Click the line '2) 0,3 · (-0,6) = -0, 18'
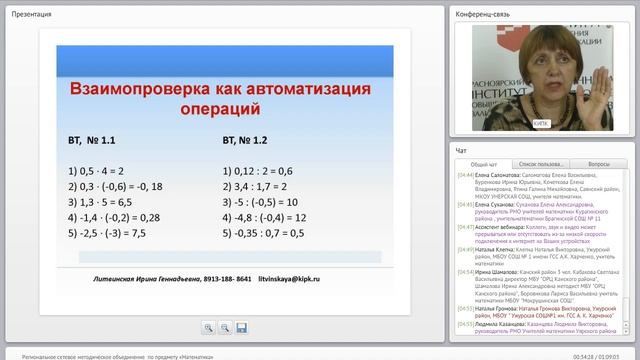This screenshot has height=360, width=640. coord(115,187)
